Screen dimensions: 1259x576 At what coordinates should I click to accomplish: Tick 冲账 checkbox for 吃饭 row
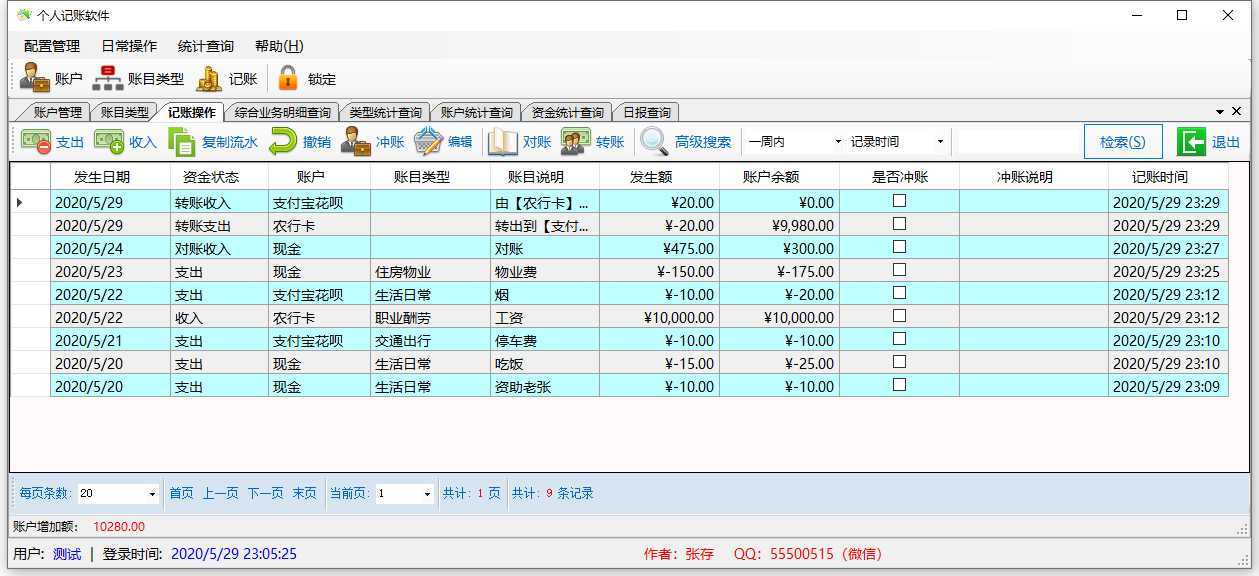pos(899,362)
